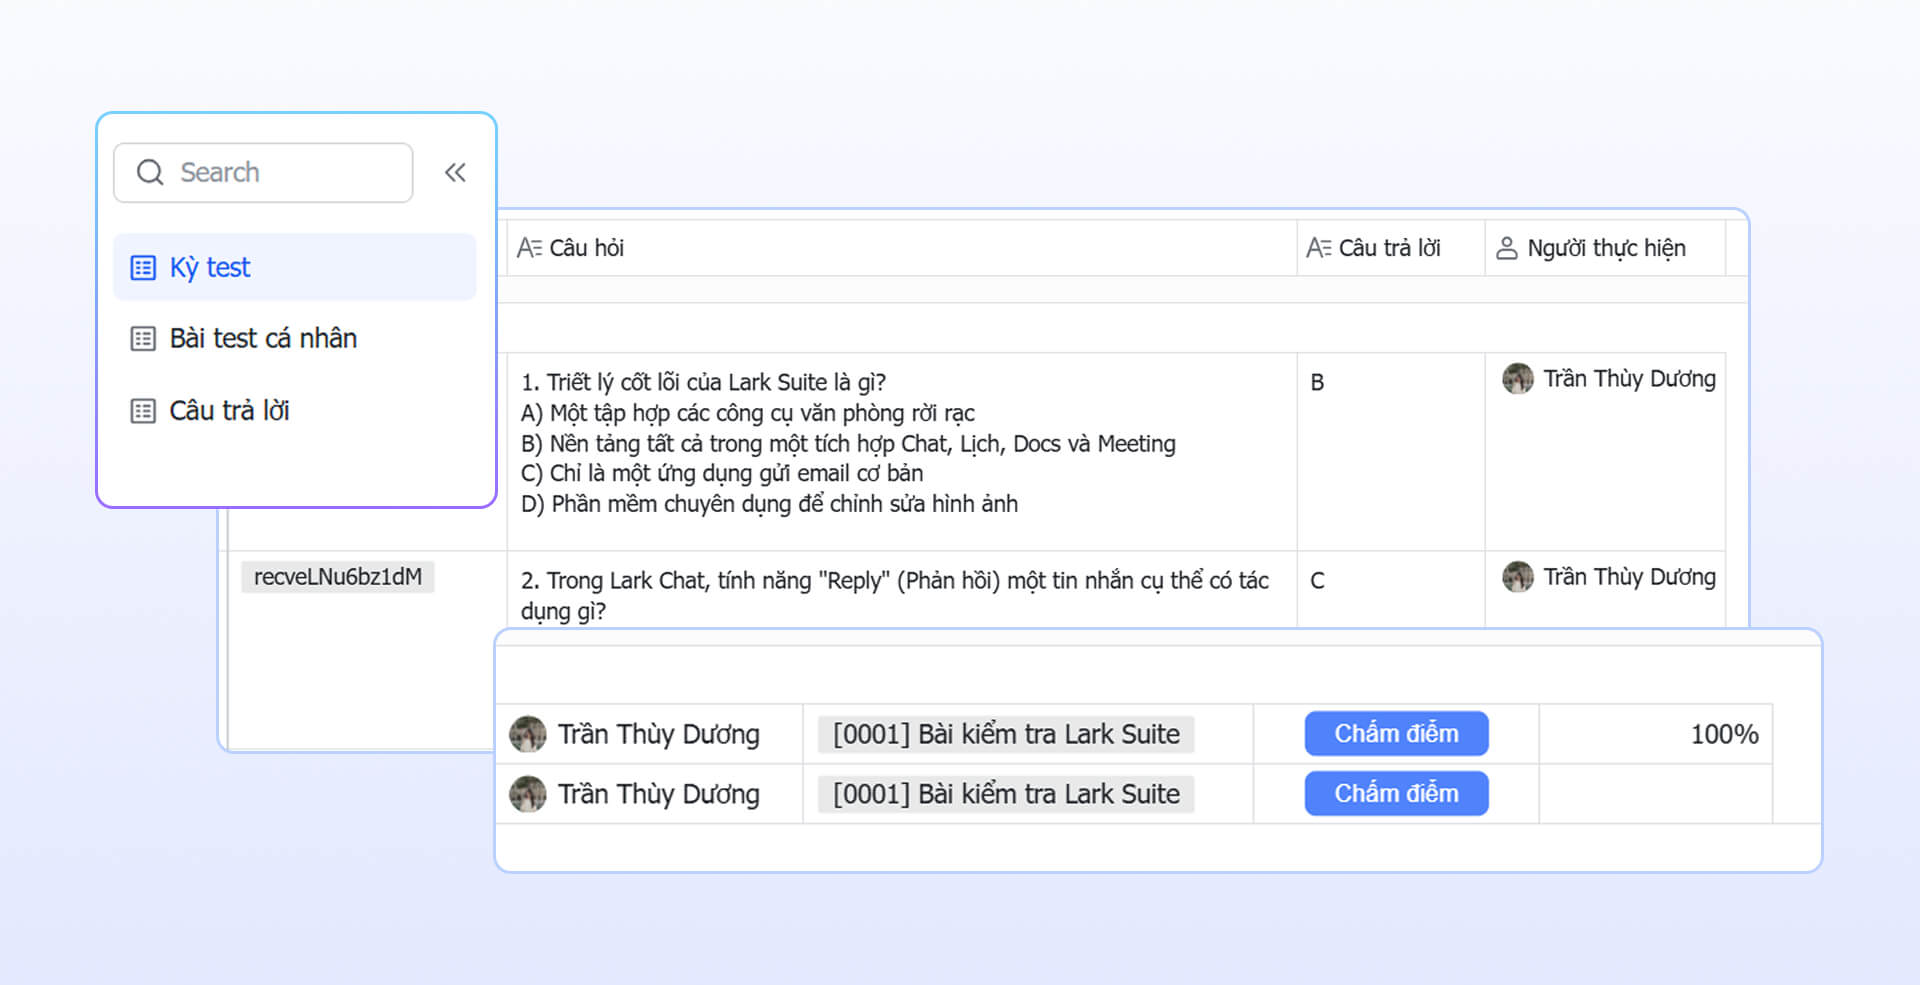Open the "[0001] Bài kiểm tra Lark Suite" tag
Screen dimensions: 1920x985
point(1007,733)
